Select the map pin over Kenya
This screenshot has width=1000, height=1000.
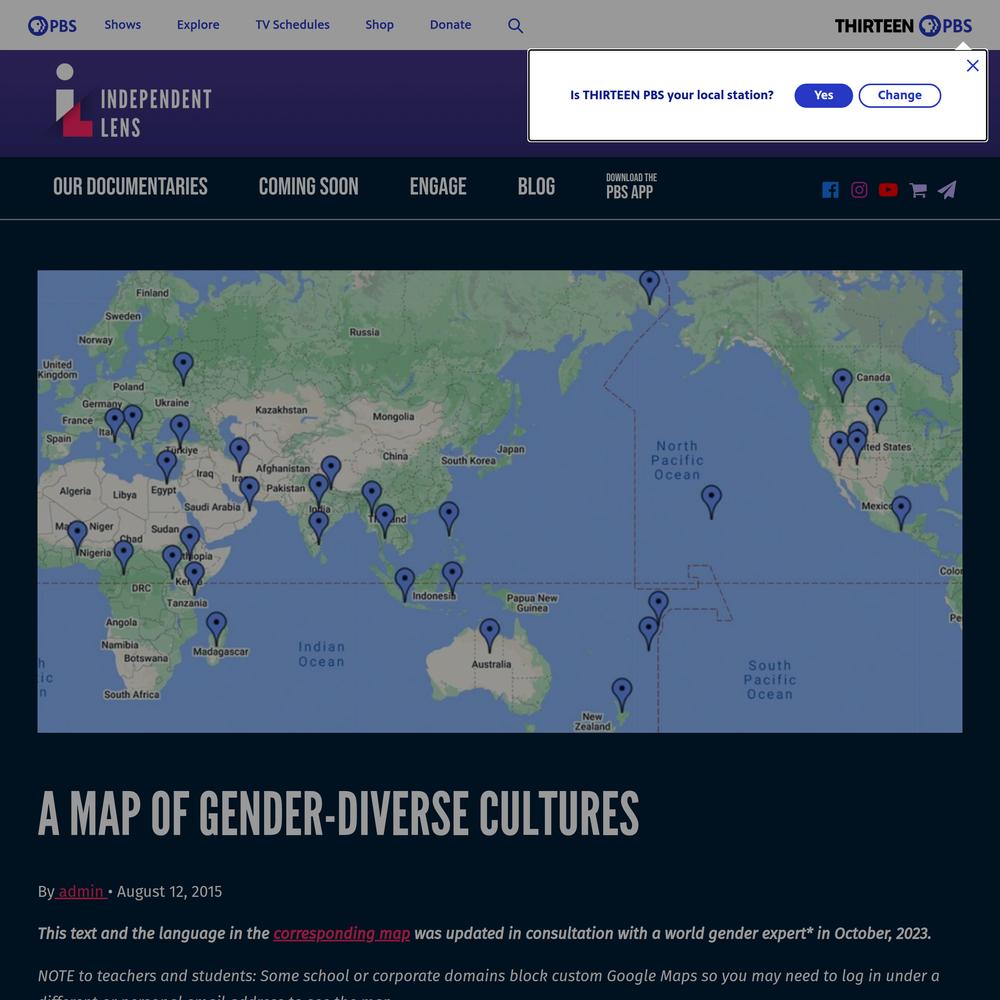[195, 578]
